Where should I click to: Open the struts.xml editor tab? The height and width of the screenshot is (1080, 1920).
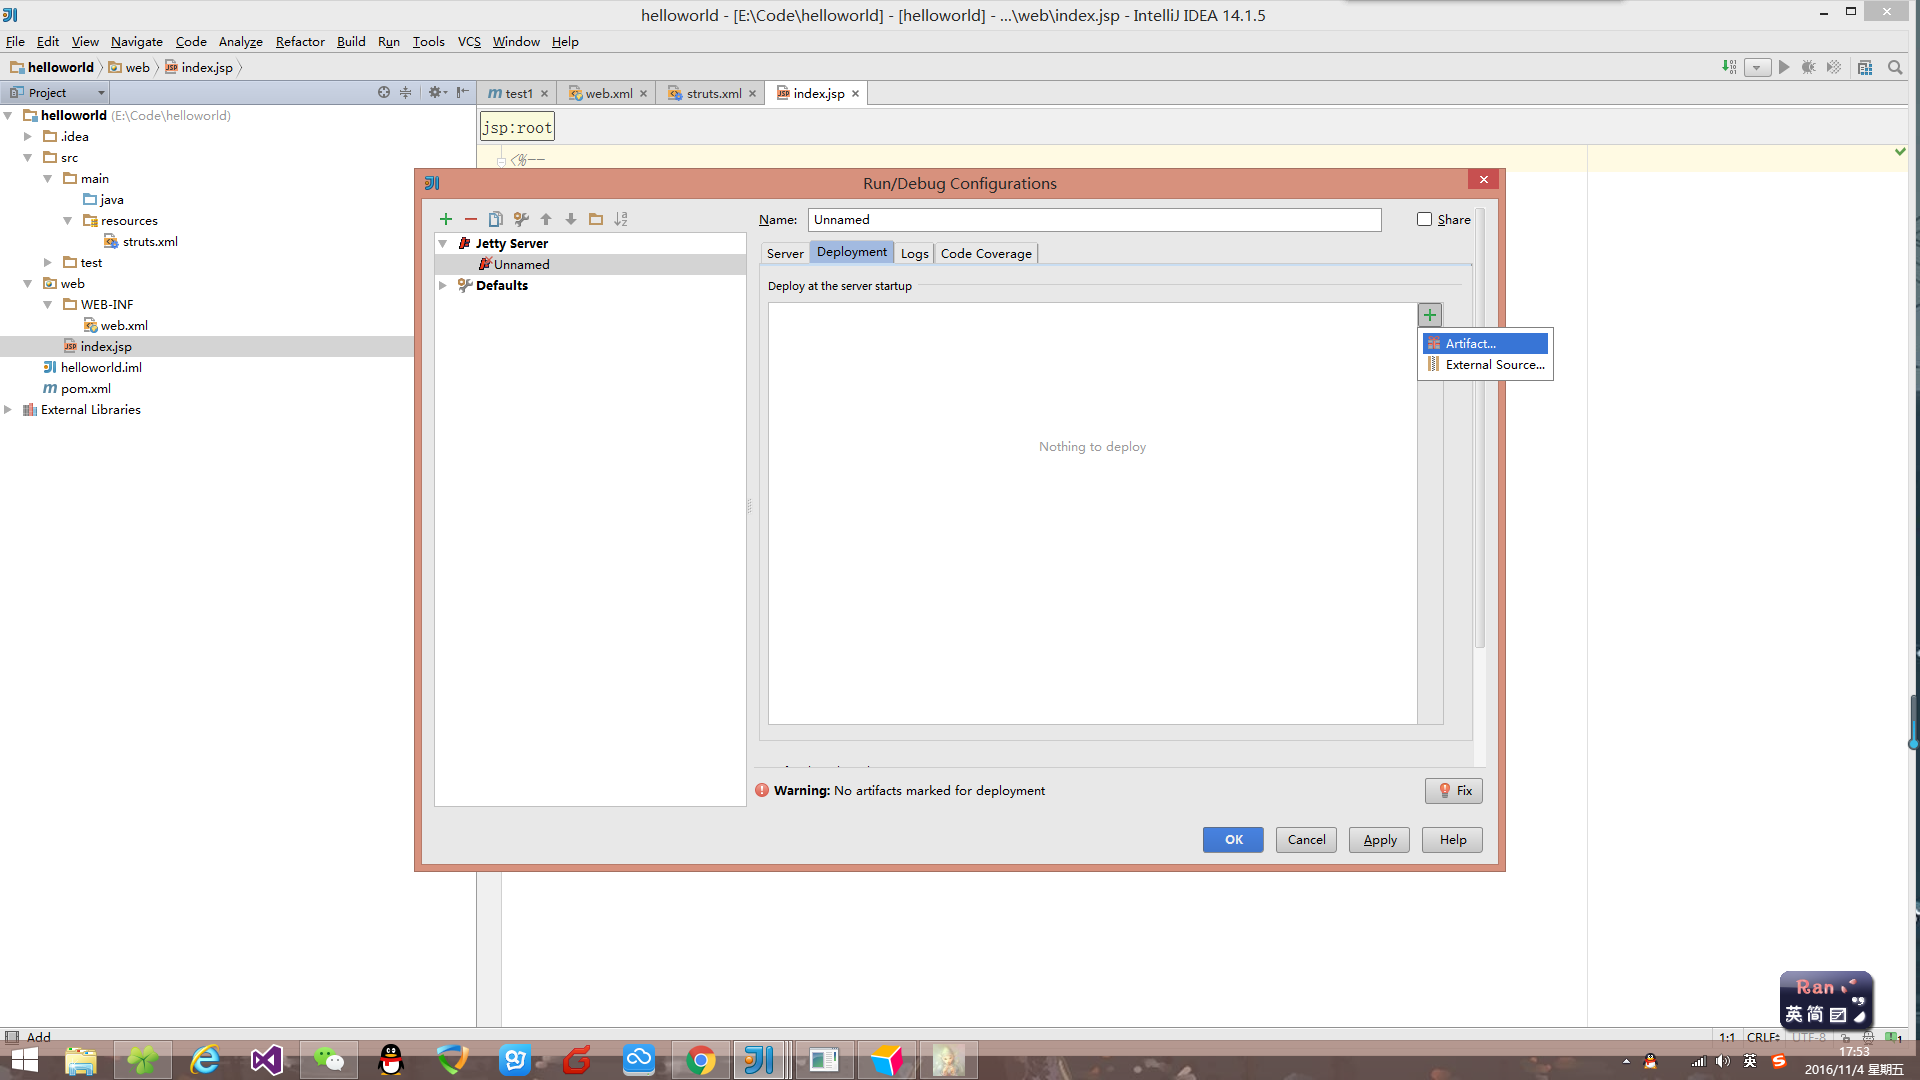click(x=712, y=93)
